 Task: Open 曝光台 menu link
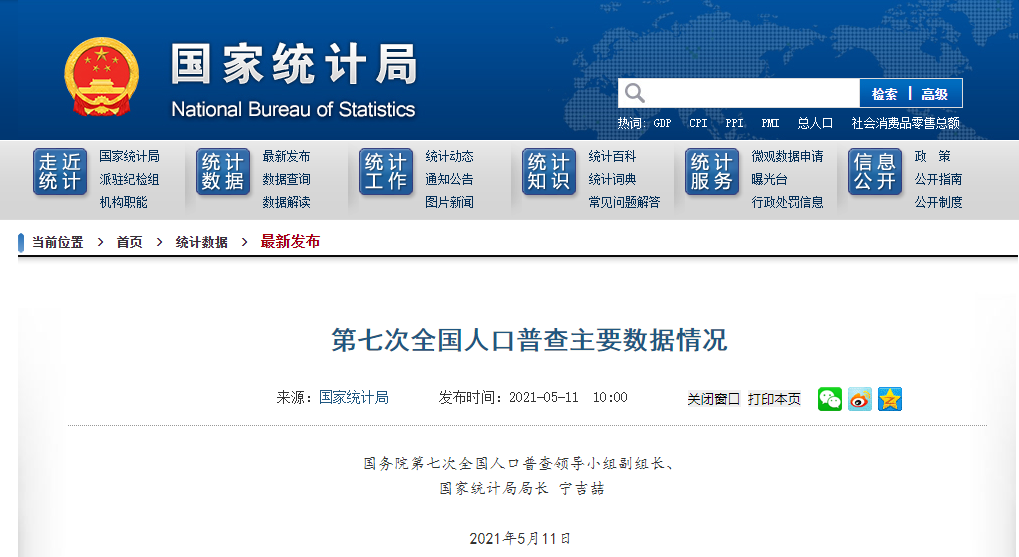(769, 179)
